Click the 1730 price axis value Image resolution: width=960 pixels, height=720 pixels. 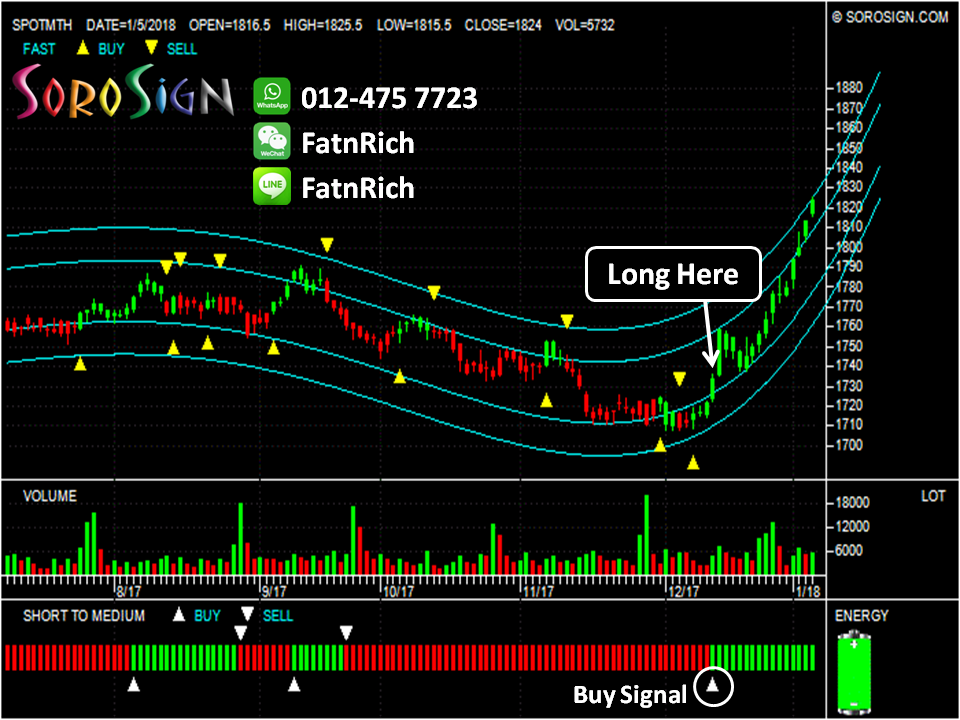tap(849, 386)
